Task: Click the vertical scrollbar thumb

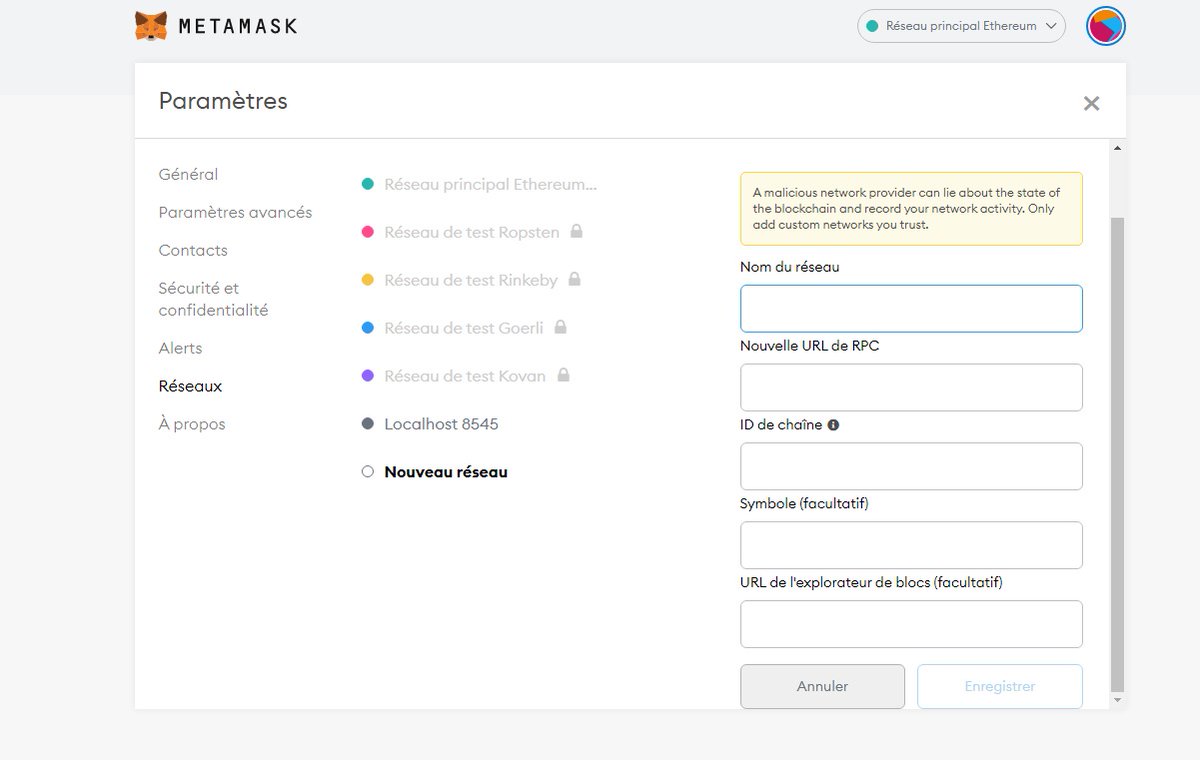Action: [1118, 454]
